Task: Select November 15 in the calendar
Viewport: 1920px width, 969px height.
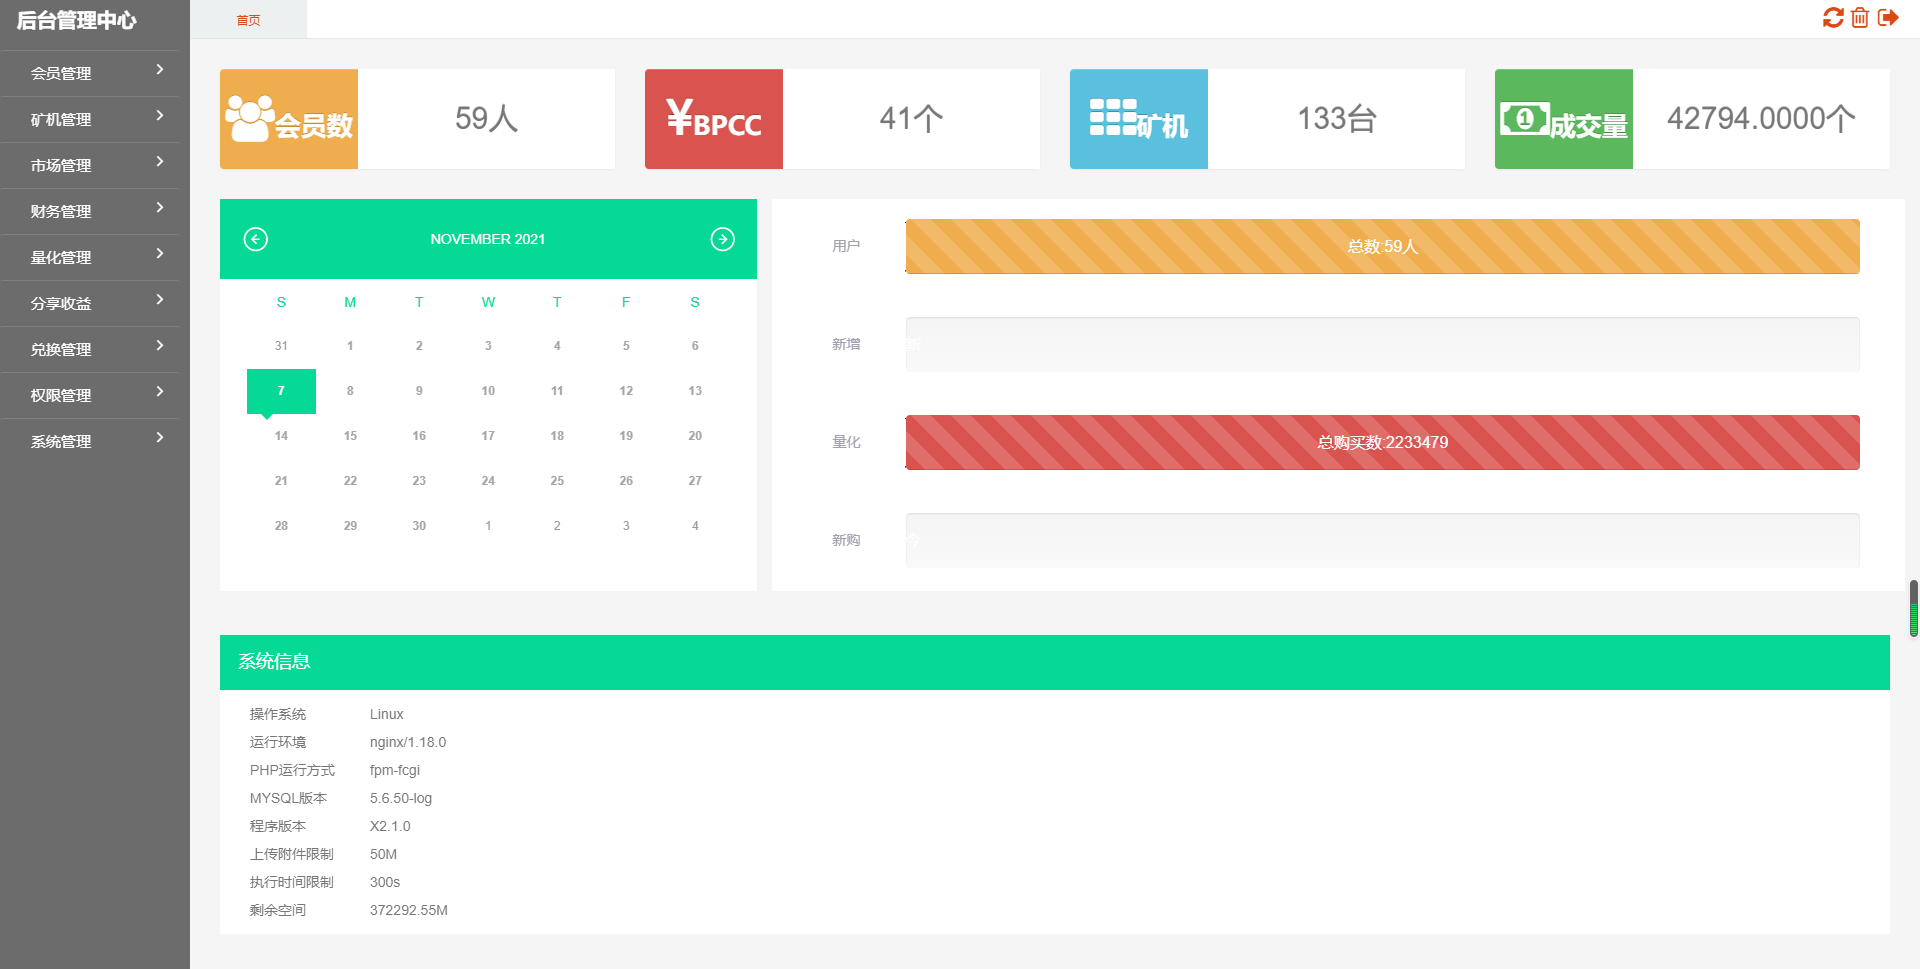Action: coord(350,436)
